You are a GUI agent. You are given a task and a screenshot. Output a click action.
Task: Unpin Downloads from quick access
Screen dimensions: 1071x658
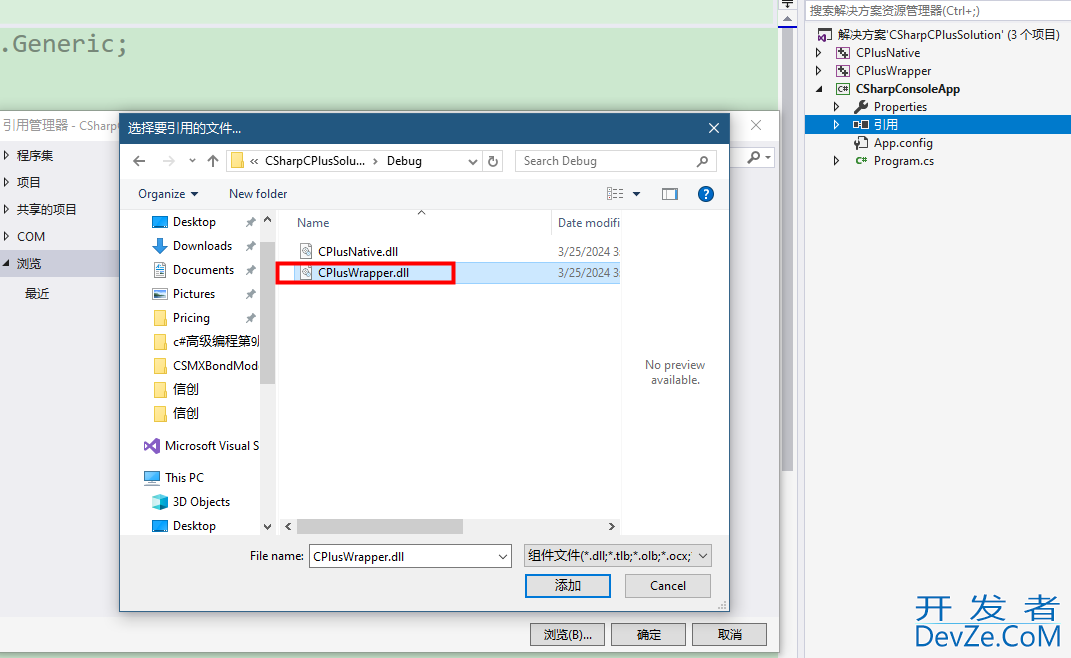click(x=251, y=246)
